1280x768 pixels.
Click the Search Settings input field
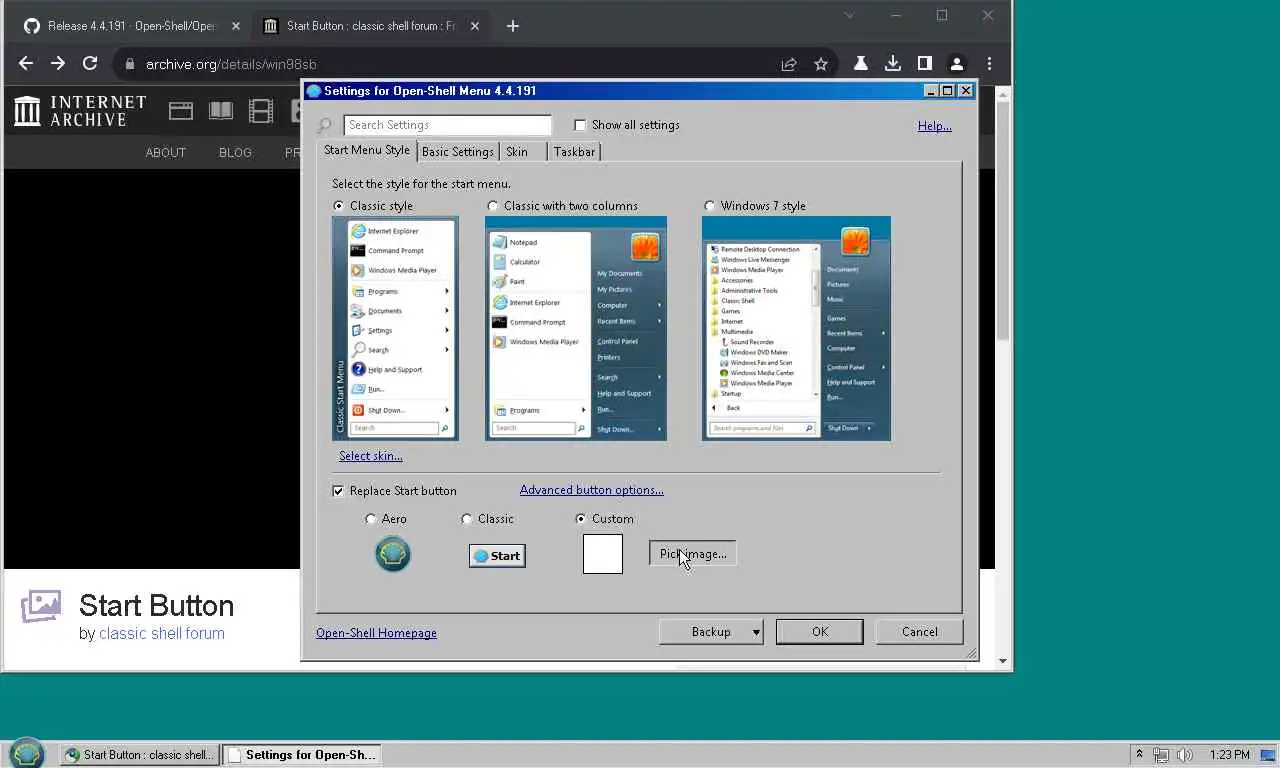pyautogui.click(x=447, y=125)
